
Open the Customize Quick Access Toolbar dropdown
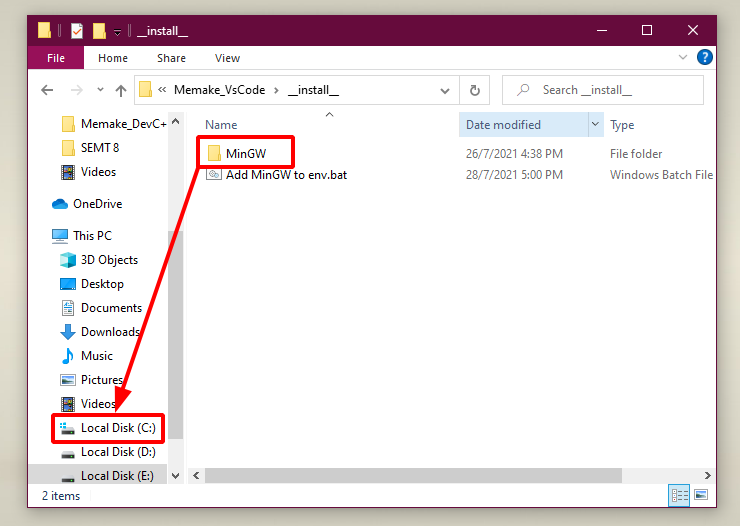[118, 32]
